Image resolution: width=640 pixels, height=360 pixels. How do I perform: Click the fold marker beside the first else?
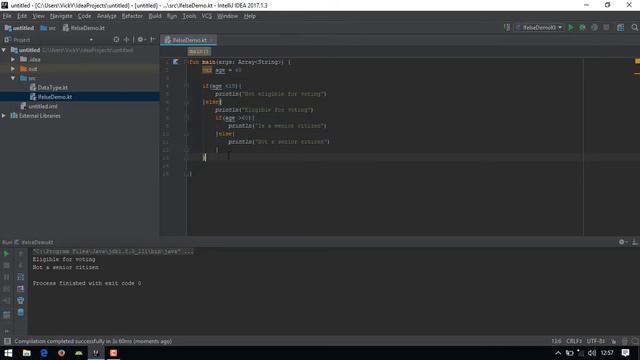point(186,102)
